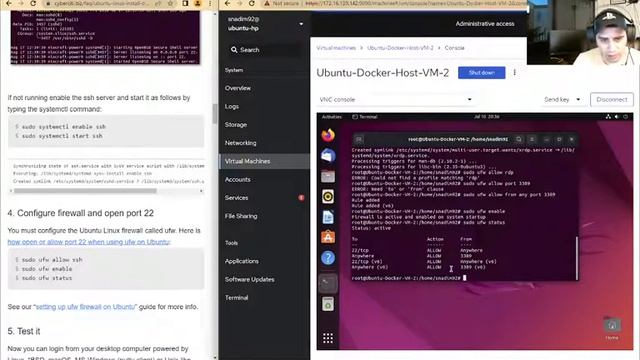640x360 pixels.
Task: Click the Disconnect button
Action: click(611, 100)
